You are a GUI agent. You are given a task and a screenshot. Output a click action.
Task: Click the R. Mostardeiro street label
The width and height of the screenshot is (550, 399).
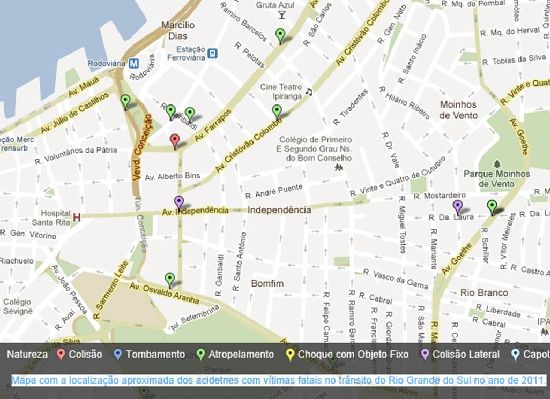click(x=440, y=196)
